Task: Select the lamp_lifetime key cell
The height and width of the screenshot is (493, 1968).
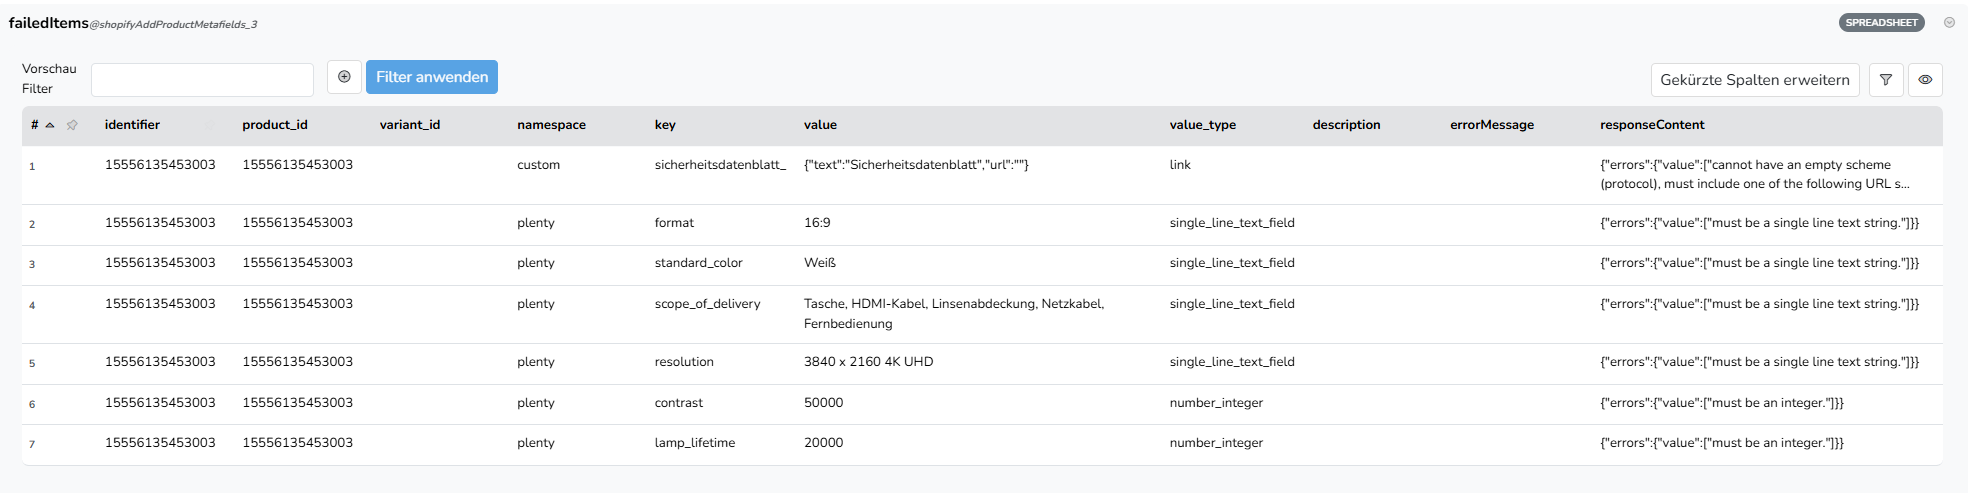Action: pyautogui.click(x=694, y=443)
